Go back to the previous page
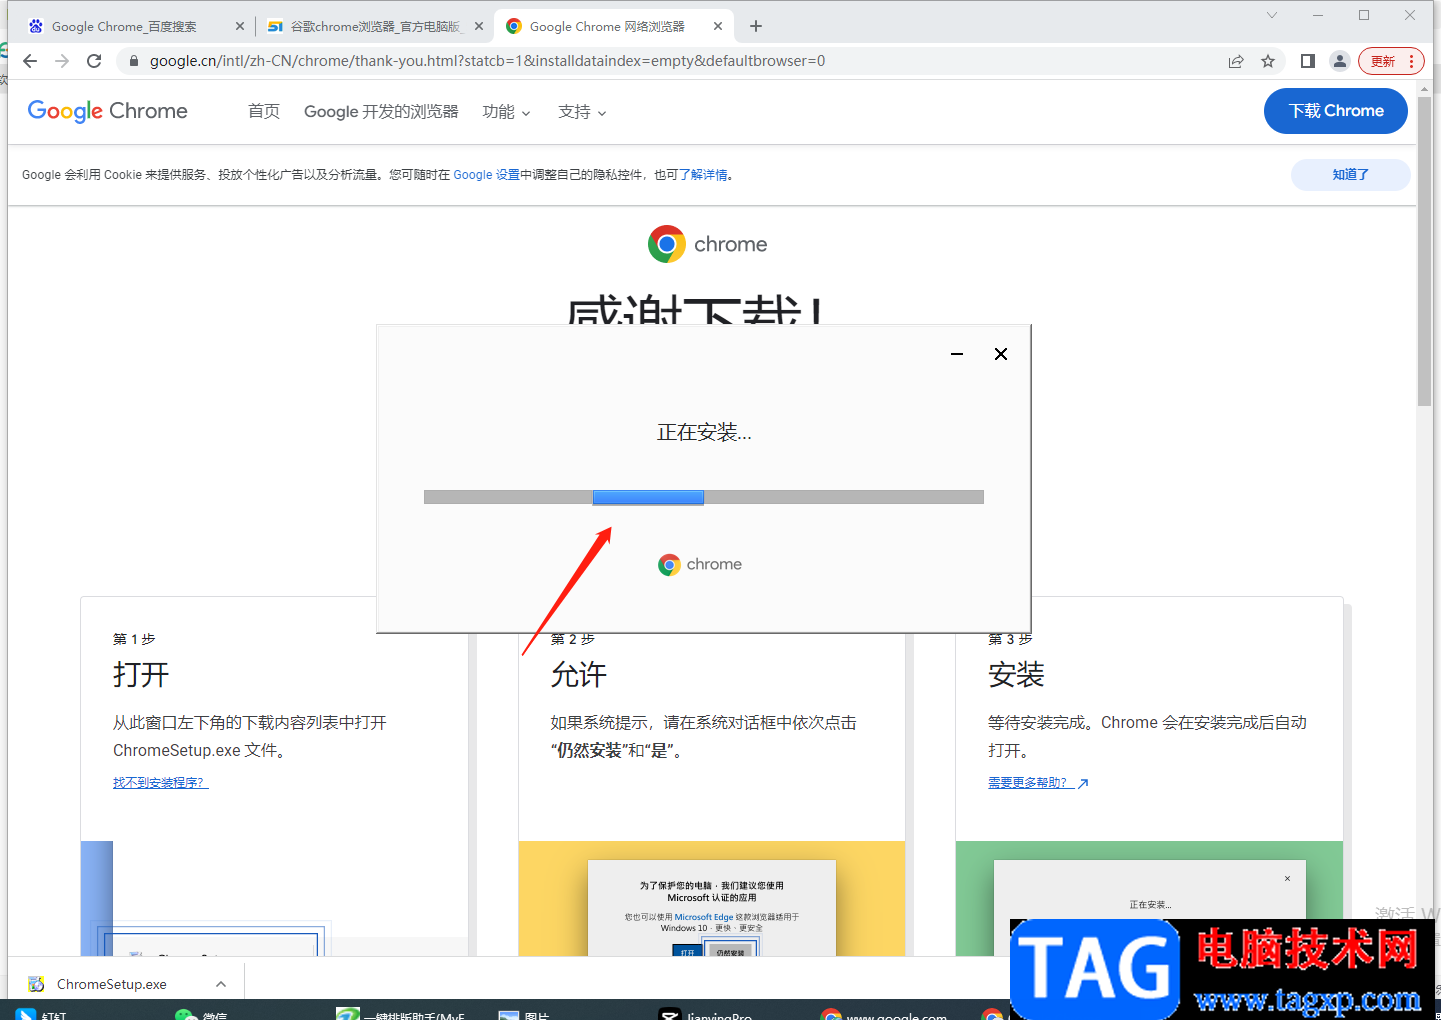1441x1020 pixels. (x=30, y=61)
